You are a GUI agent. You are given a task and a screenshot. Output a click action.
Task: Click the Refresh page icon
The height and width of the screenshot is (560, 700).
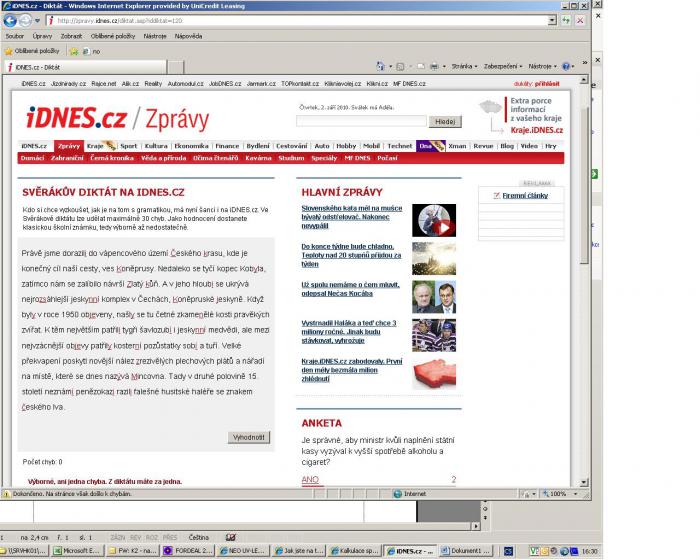[x=565, y=20]
